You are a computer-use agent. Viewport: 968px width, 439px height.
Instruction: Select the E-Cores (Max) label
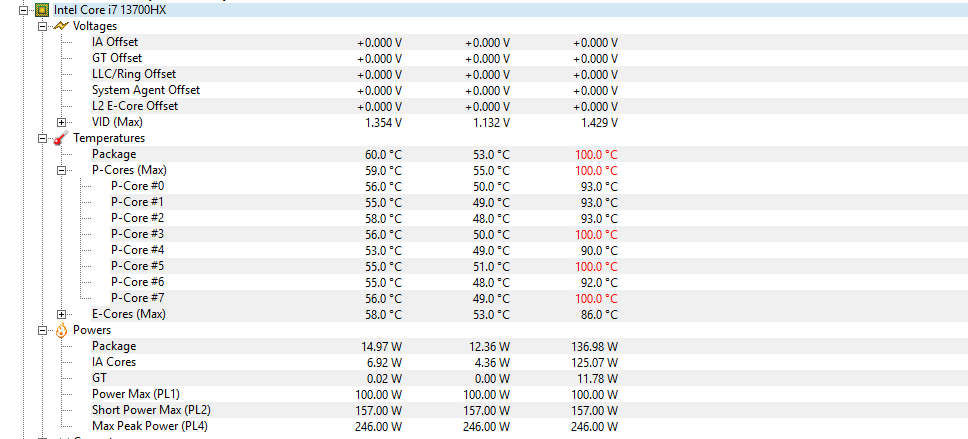(x=129, y=314)
